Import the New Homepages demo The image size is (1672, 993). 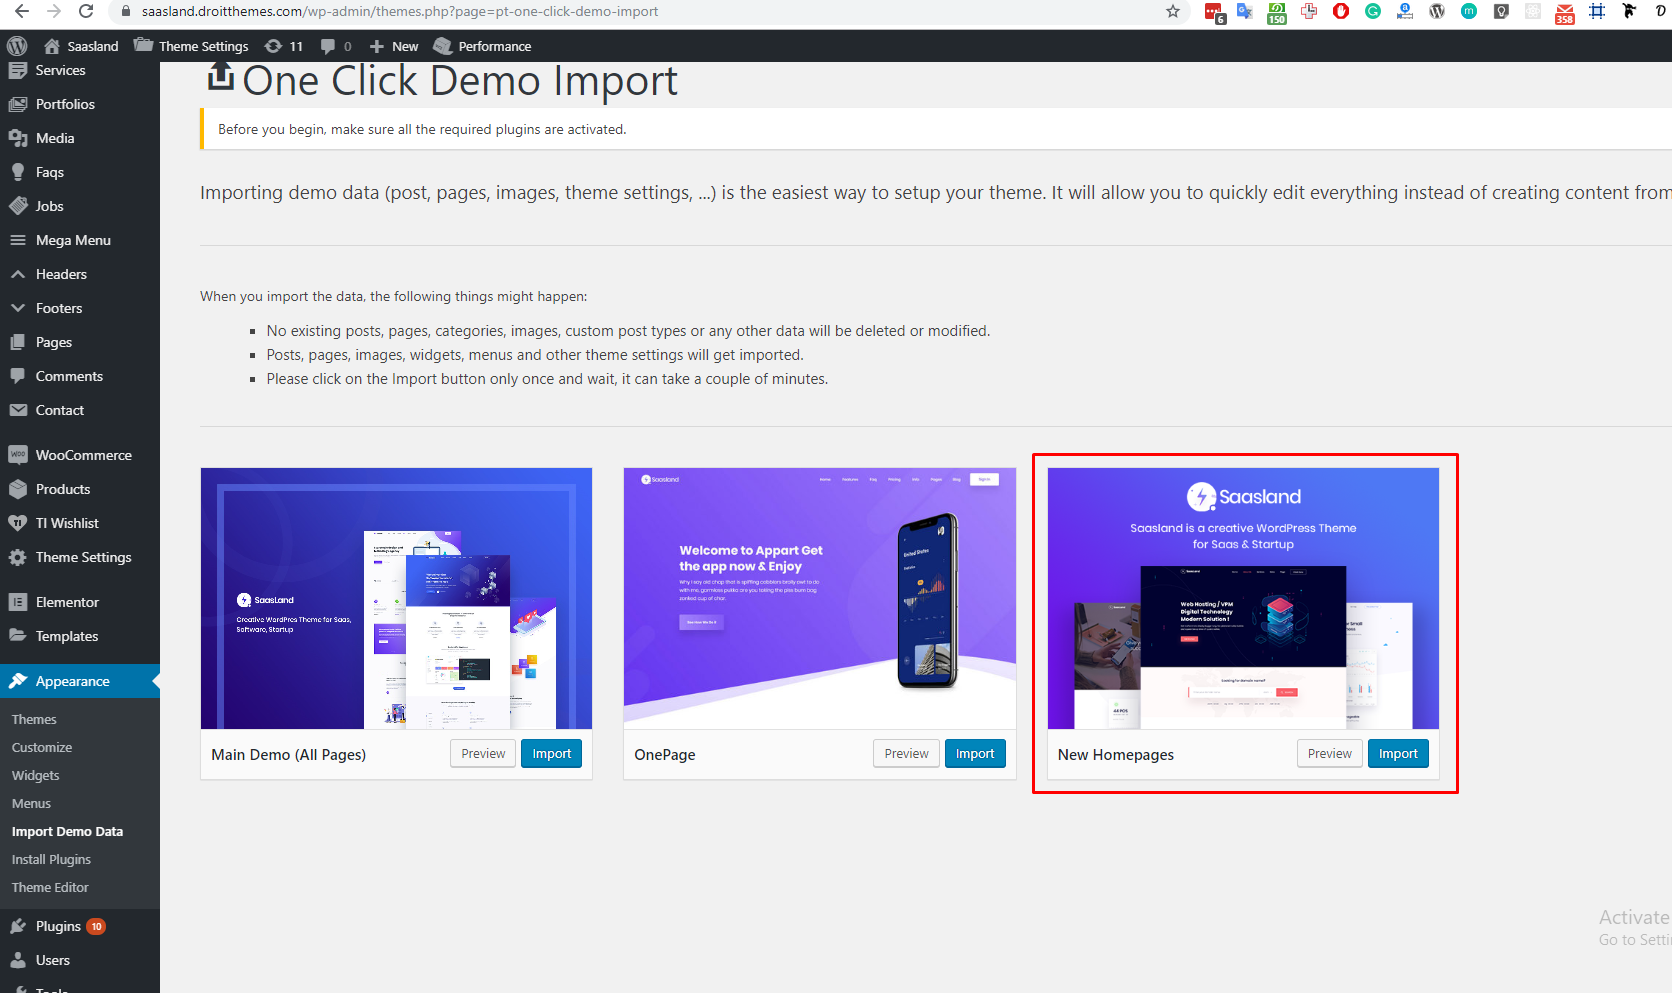tap(1398, 754)
